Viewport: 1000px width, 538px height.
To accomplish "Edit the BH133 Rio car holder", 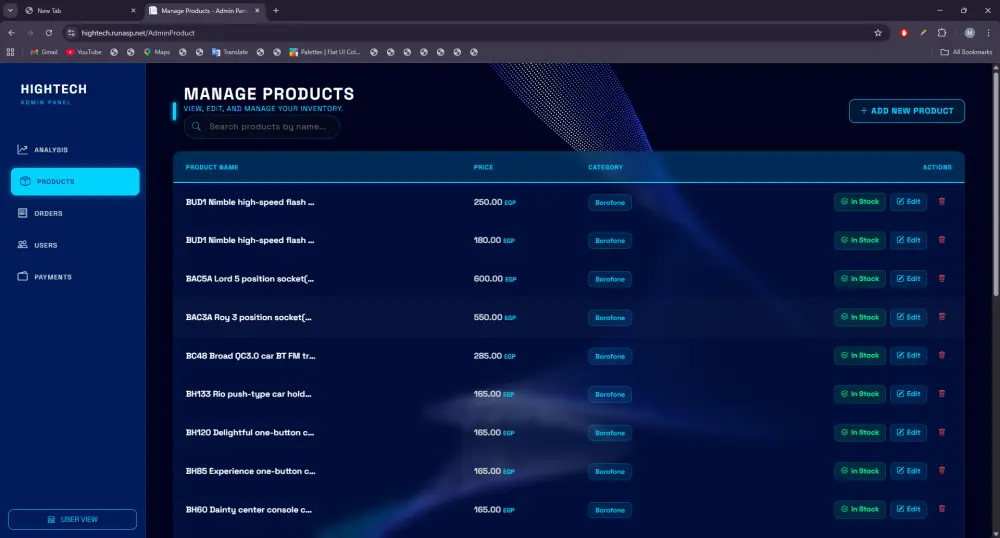I will pyautogui.click(x=908, y=394).
